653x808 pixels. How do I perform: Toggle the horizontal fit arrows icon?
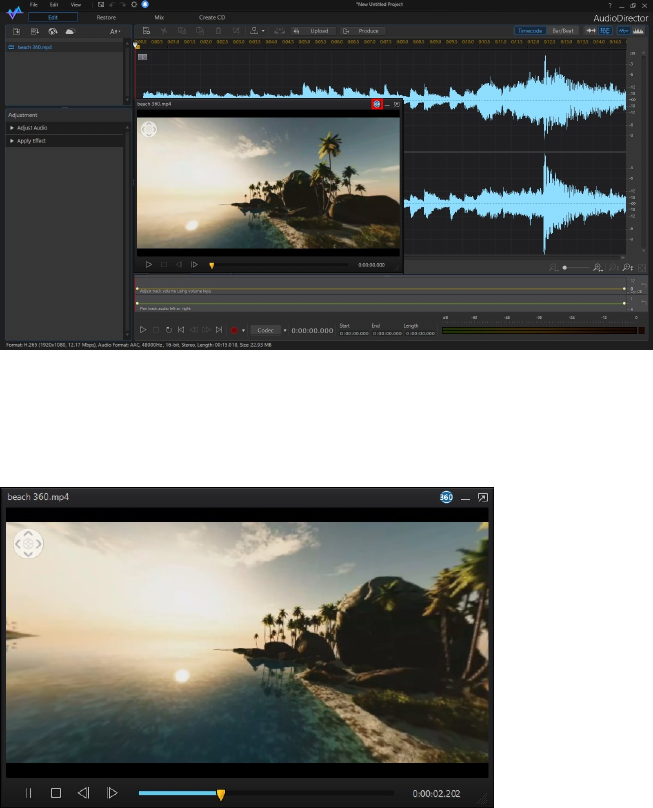(x=591, y=31)
